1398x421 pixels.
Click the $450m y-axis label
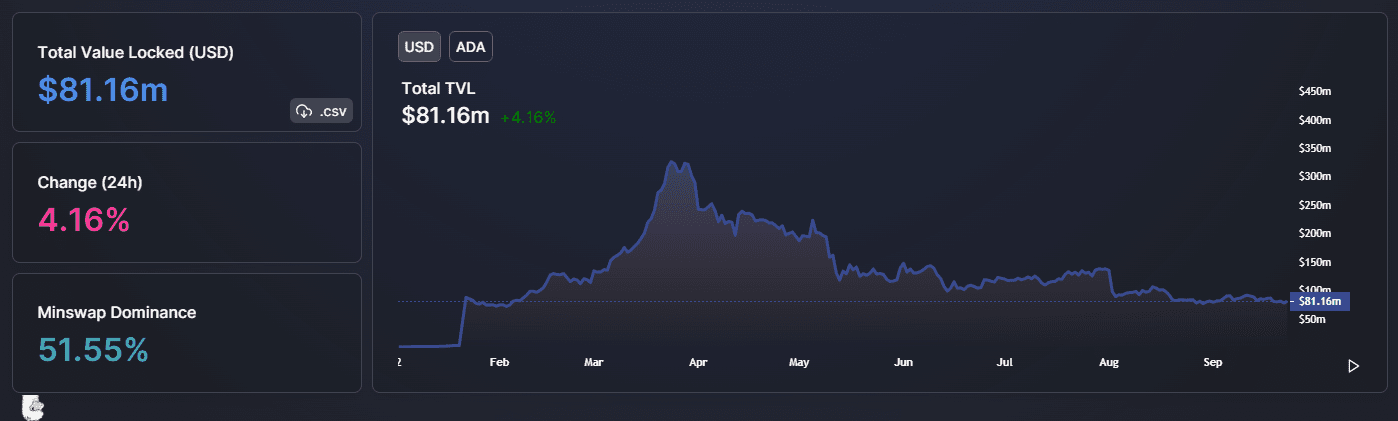[x=1315, y=91]
